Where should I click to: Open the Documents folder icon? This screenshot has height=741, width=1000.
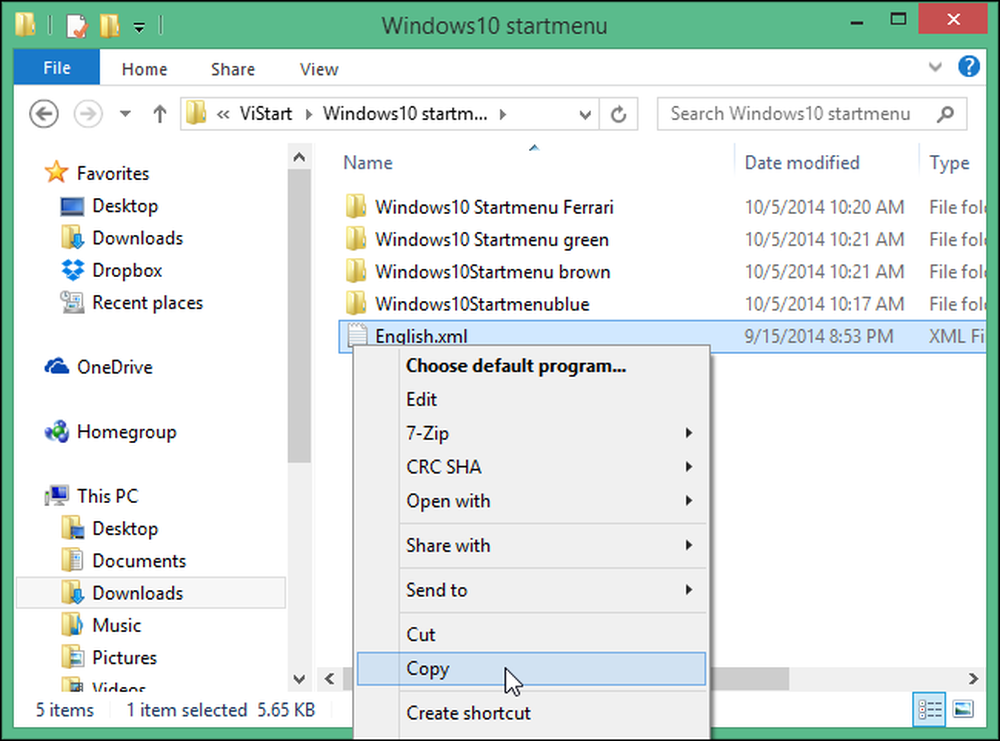coord(73,561)
